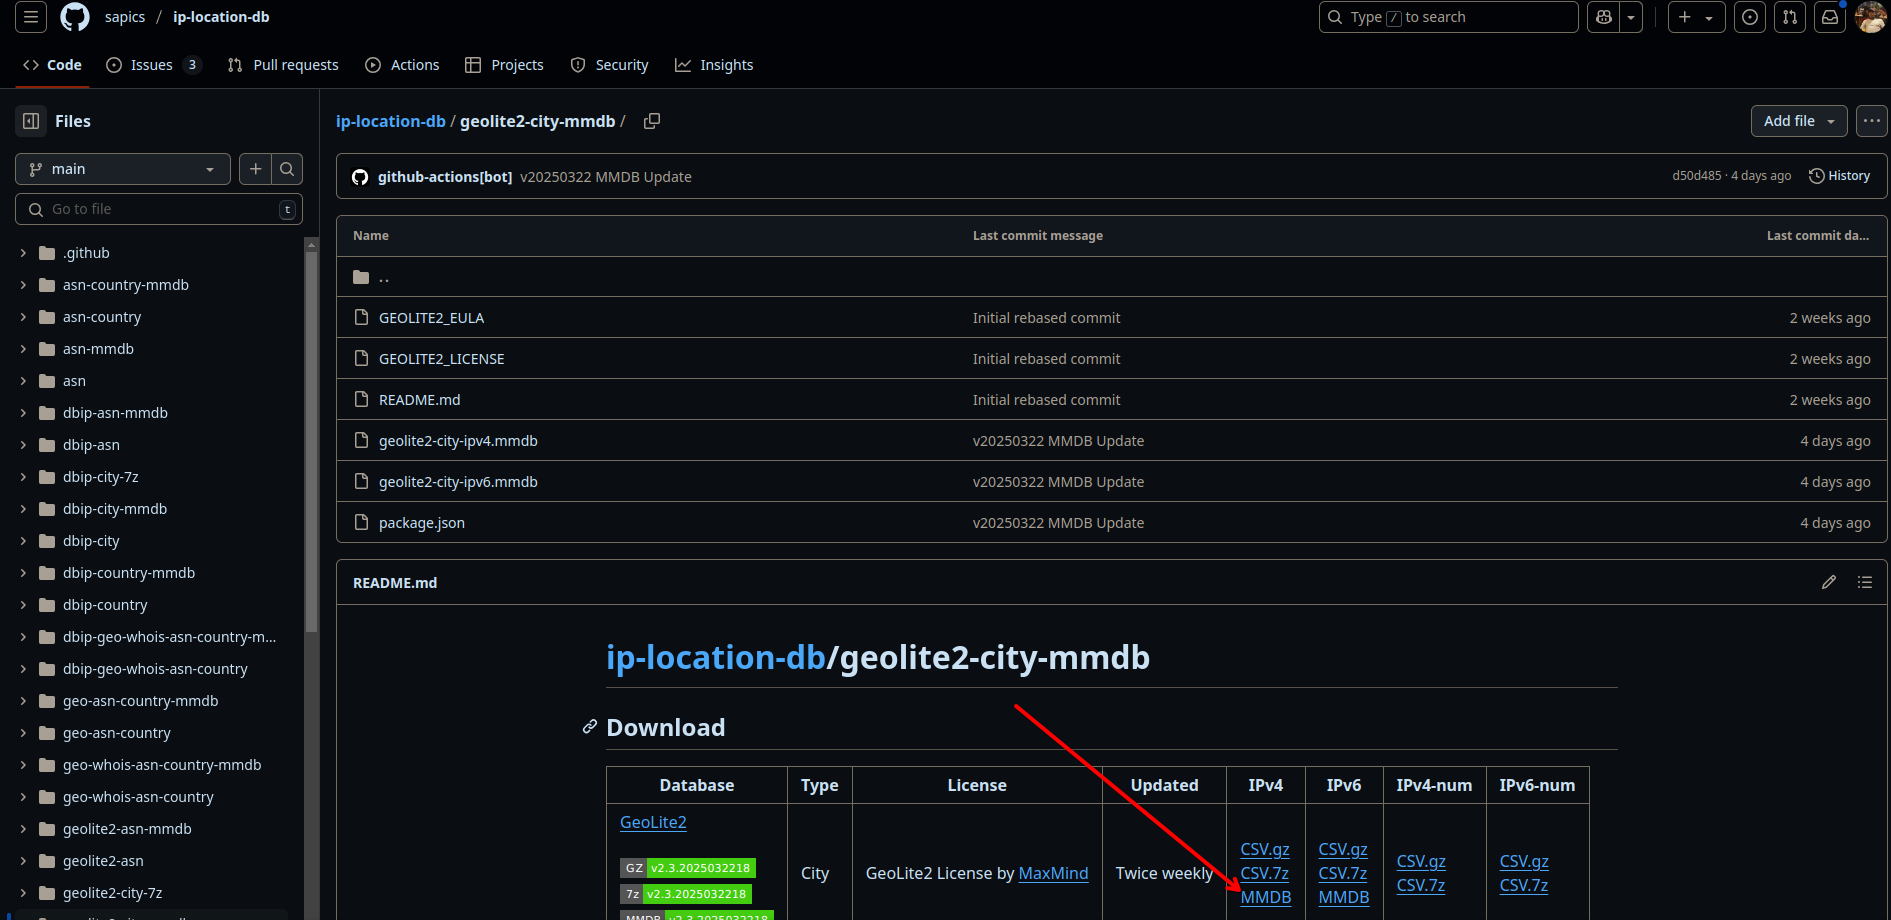Viewport: 1891px width, 920px height.
Task: Expand the geolite2-asn folder chevron
Action: 23,861
